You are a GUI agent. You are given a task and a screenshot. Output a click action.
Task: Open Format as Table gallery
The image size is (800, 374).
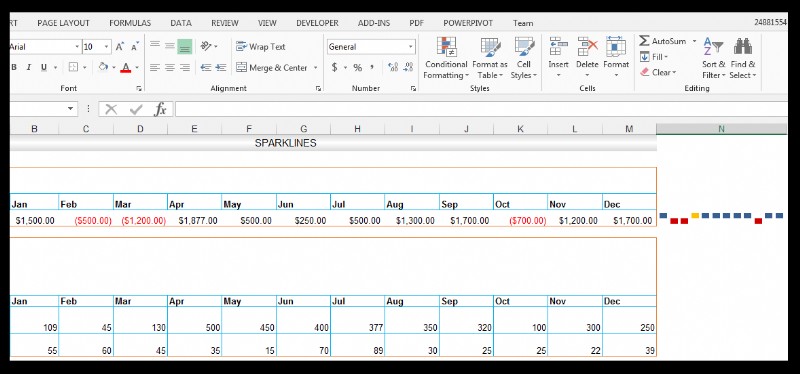(490, 58)
